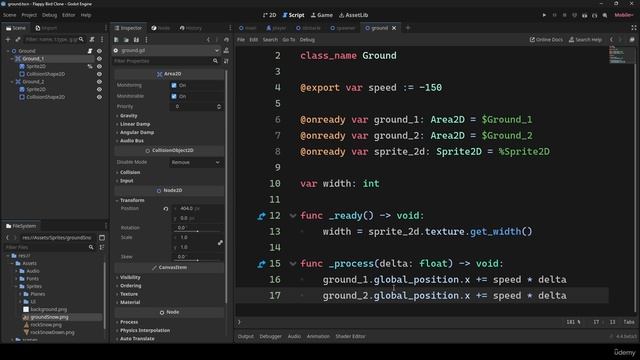Viewport: 640px width, 360px height.
Task: Click the script history back arrow
Action: [611, 40]
